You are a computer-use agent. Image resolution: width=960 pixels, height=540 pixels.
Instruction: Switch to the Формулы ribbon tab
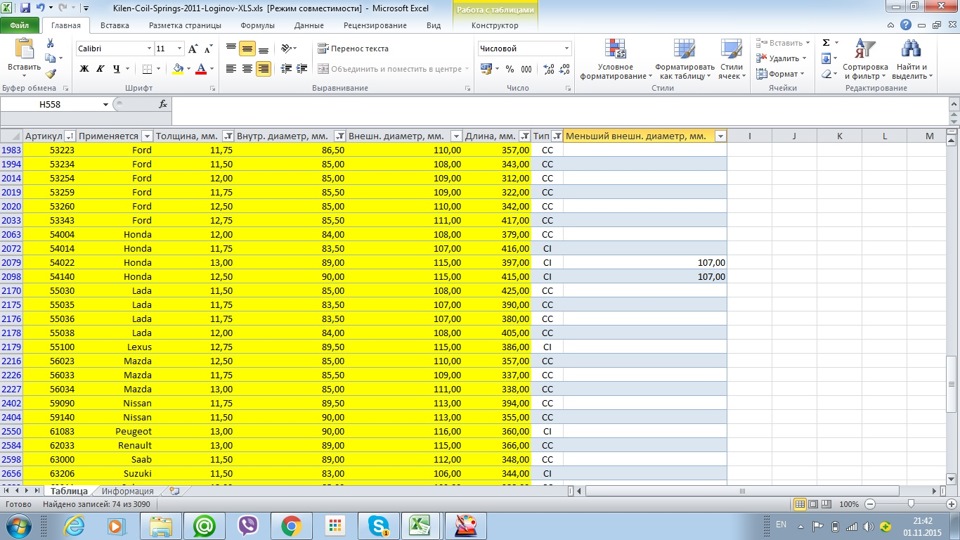tap(257, 25)
